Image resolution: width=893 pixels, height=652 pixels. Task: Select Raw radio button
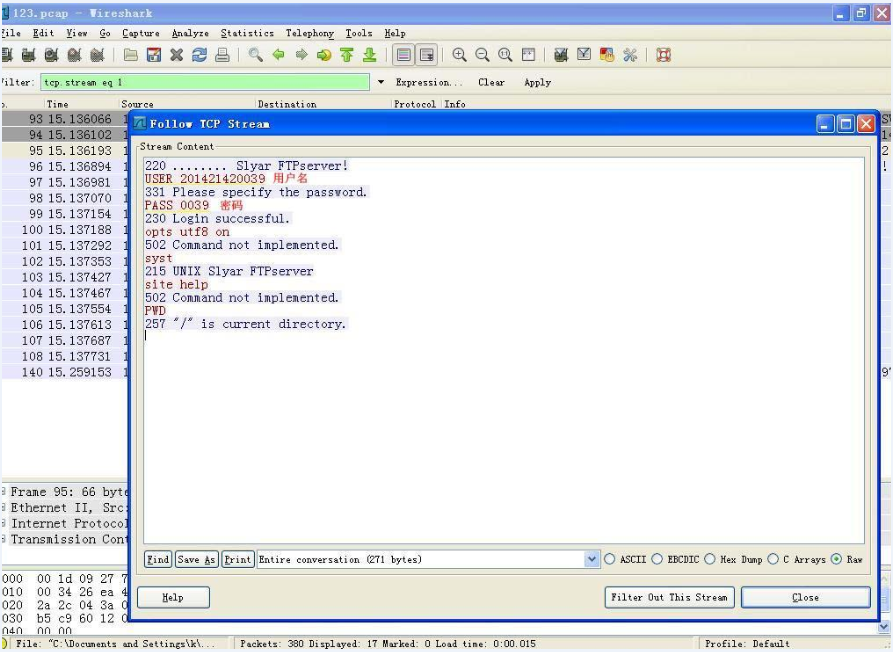[x=836, y=559]
